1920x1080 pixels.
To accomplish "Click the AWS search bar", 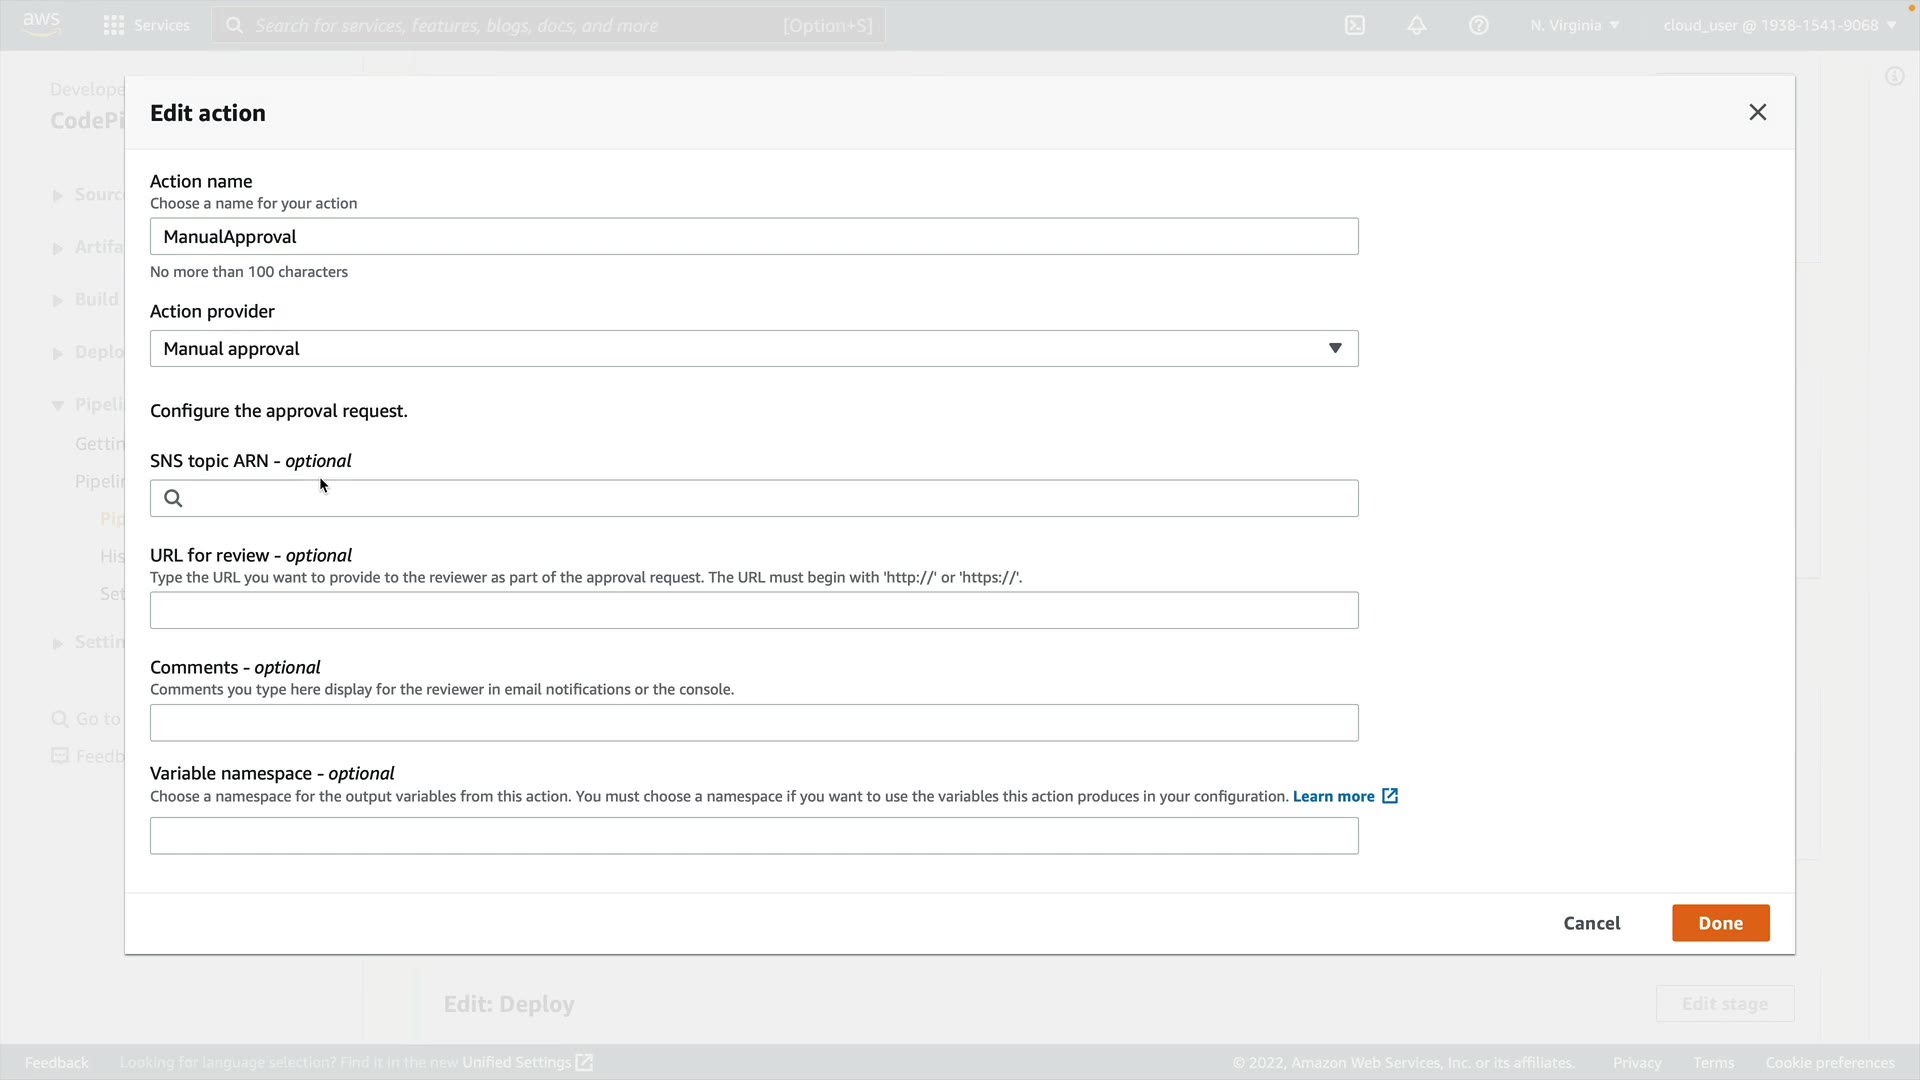I will tap(548, 25).
